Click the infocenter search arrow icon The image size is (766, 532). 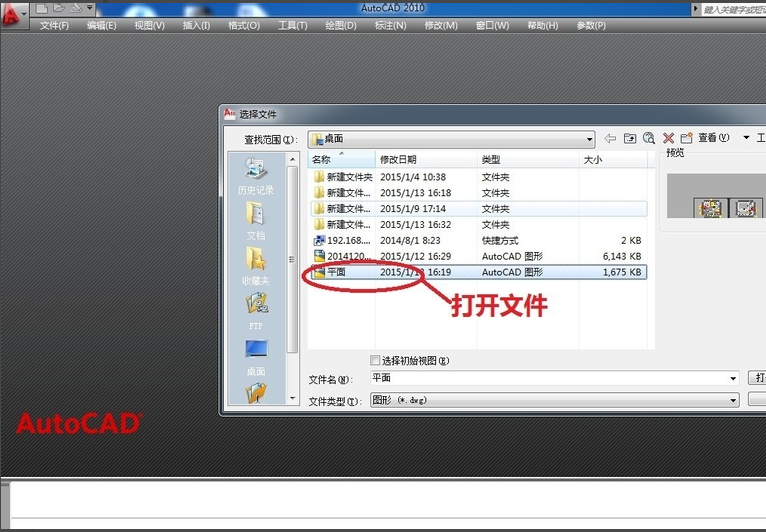(695, 9)
